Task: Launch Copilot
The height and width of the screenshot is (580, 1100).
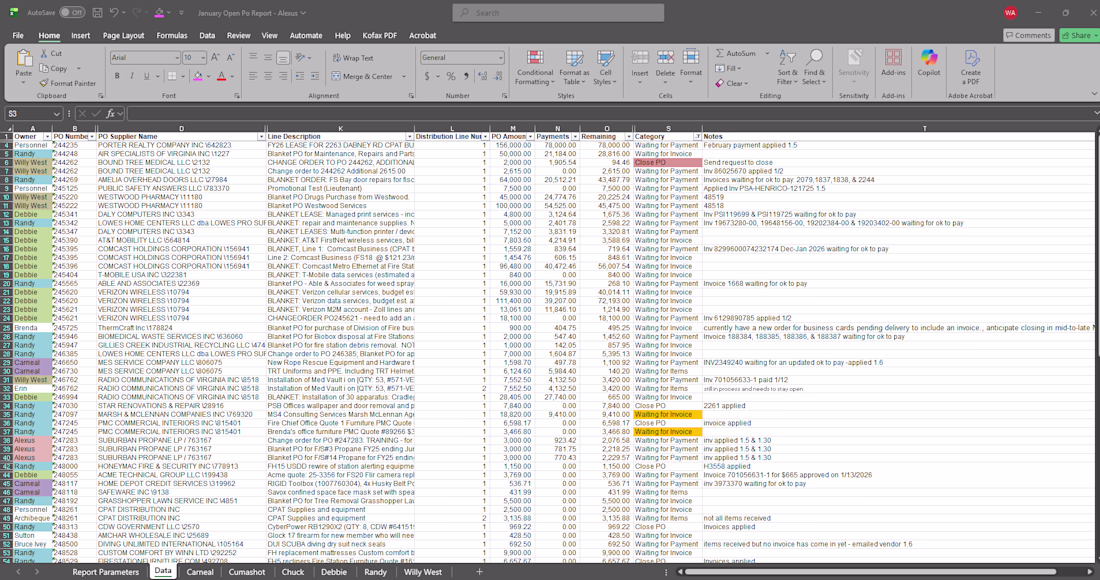Action: tap(929, 63)
